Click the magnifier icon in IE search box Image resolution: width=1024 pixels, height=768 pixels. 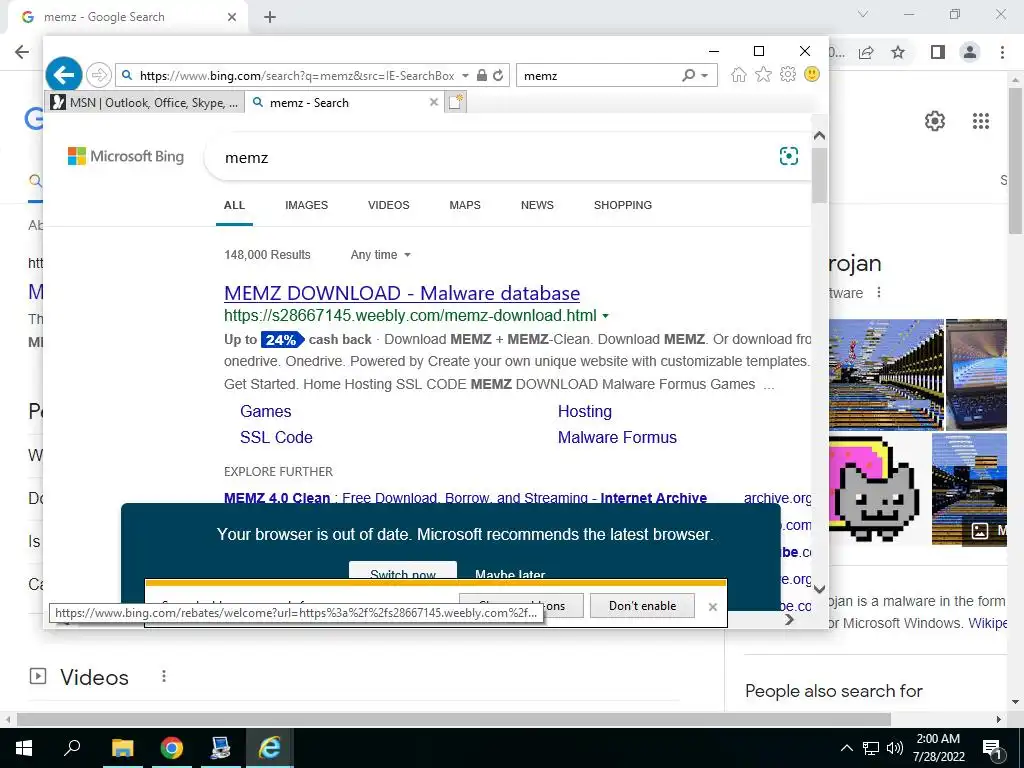pyautogui.click(x=688, y=75)
